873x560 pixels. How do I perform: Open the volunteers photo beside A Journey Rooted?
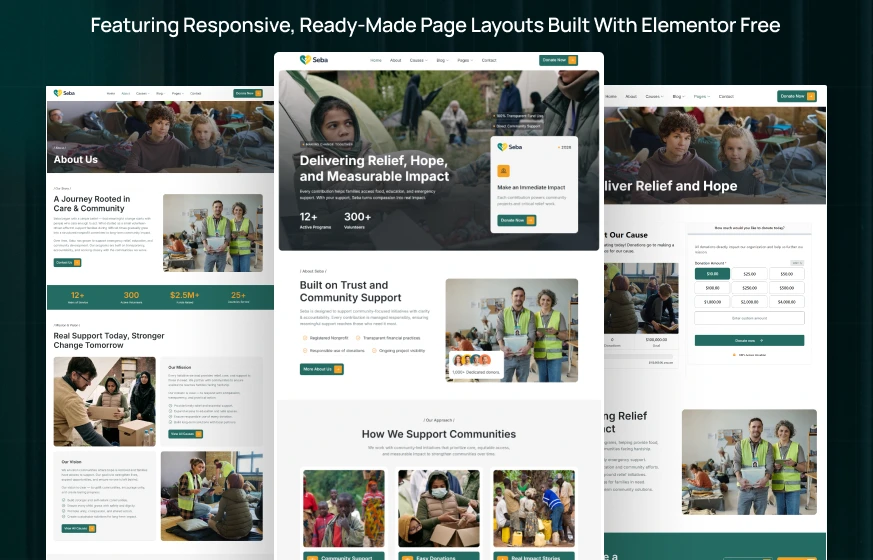click(x=213, y=233)
